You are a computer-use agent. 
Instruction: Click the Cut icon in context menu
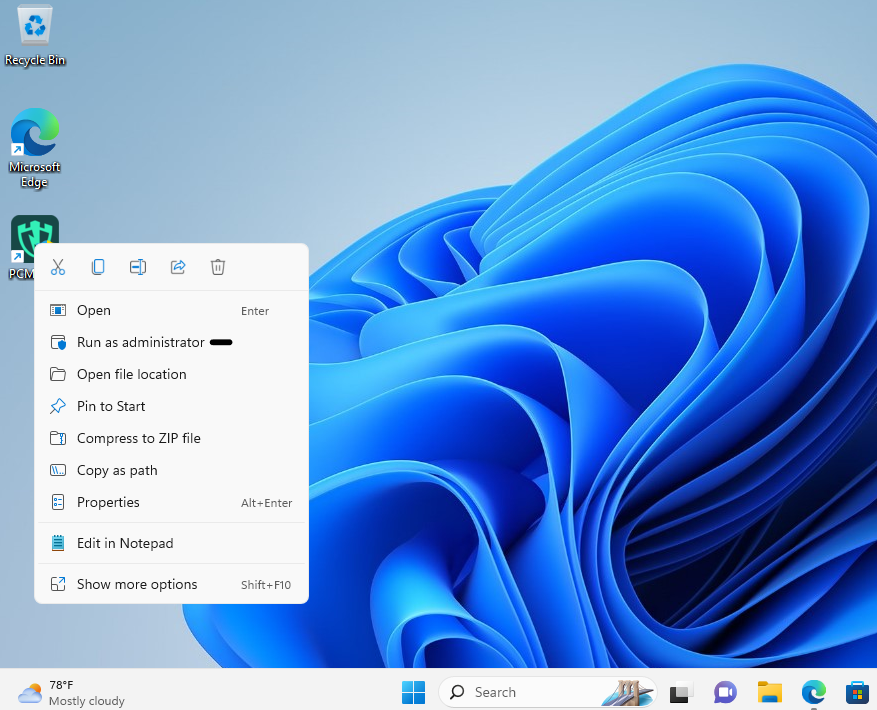[58, 267]
